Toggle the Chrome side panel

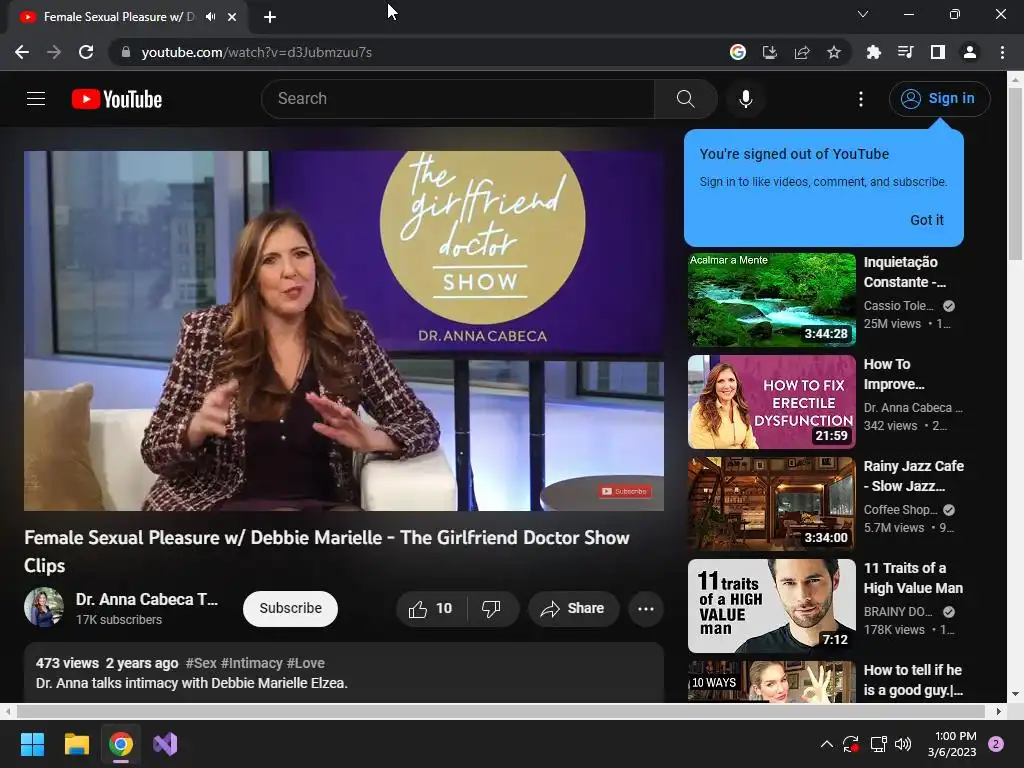pyautogui.click(x=938, y=52)
